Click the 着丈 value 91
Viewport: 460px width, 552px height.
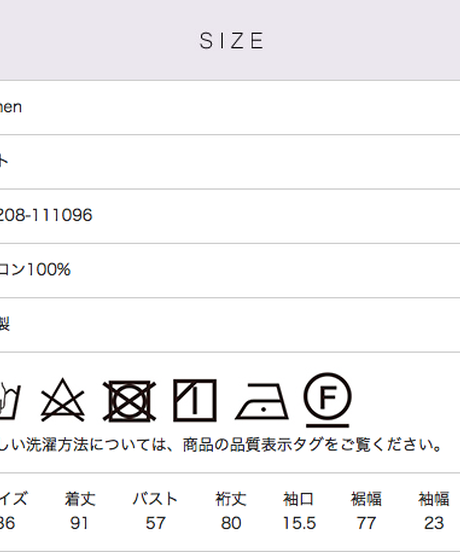(x=79, y=523)
